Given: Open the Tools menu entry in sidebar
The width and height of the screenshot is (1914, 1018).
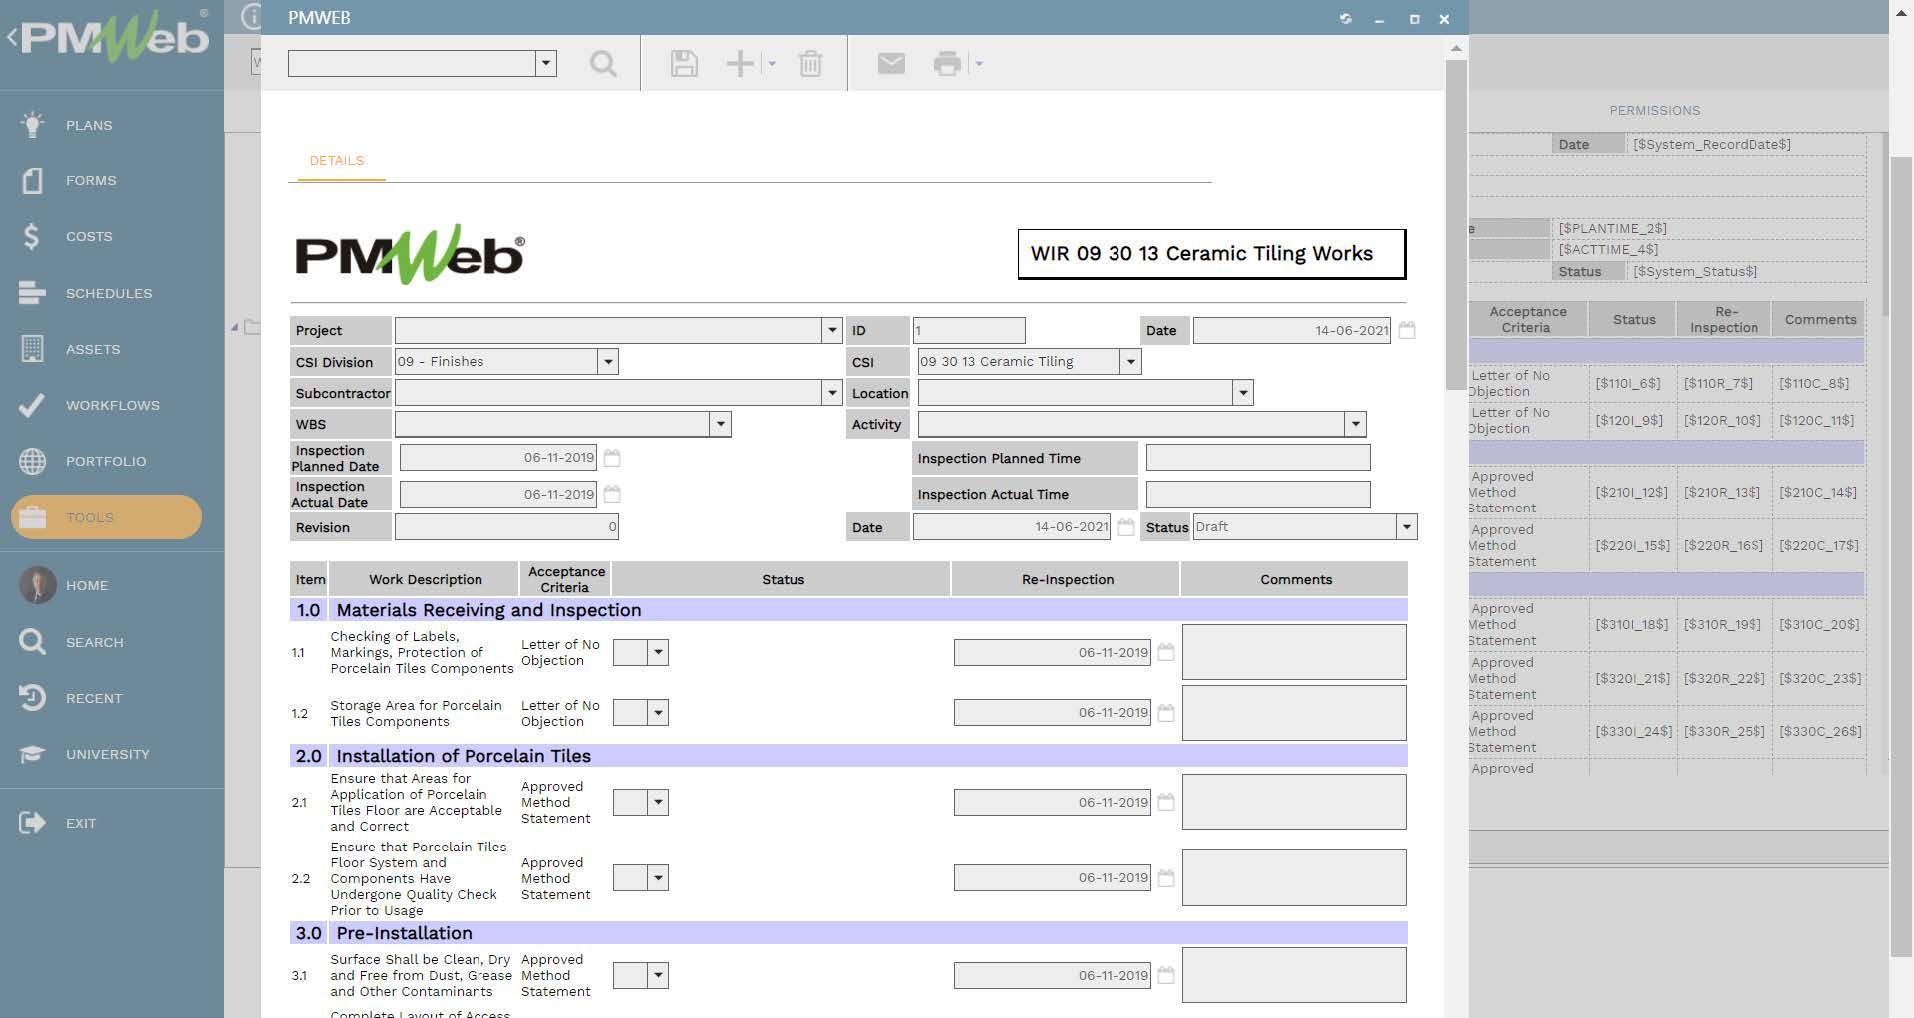Looking at the screenshot, I should [90, 517].
